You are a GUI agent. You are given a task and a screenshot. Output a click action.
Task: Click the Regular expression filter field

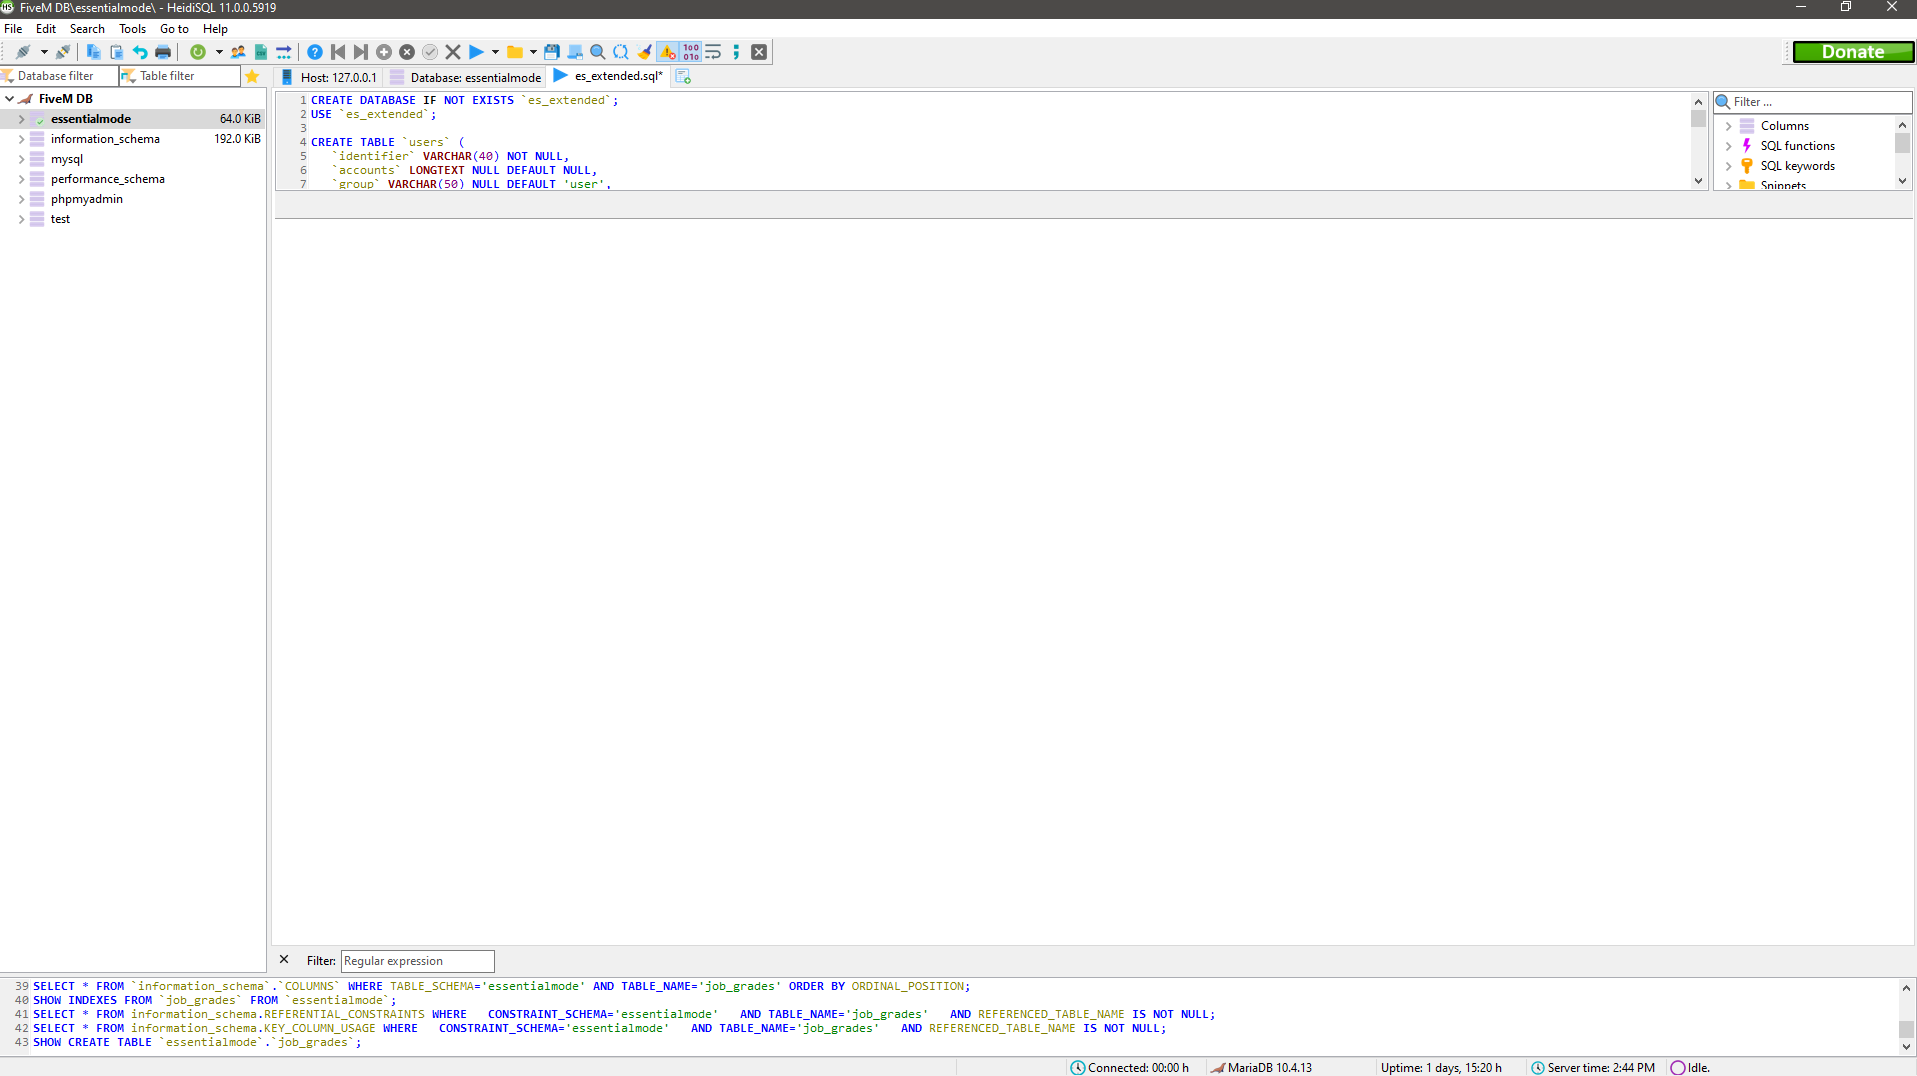pyautogui.click(x=417, y=961)
